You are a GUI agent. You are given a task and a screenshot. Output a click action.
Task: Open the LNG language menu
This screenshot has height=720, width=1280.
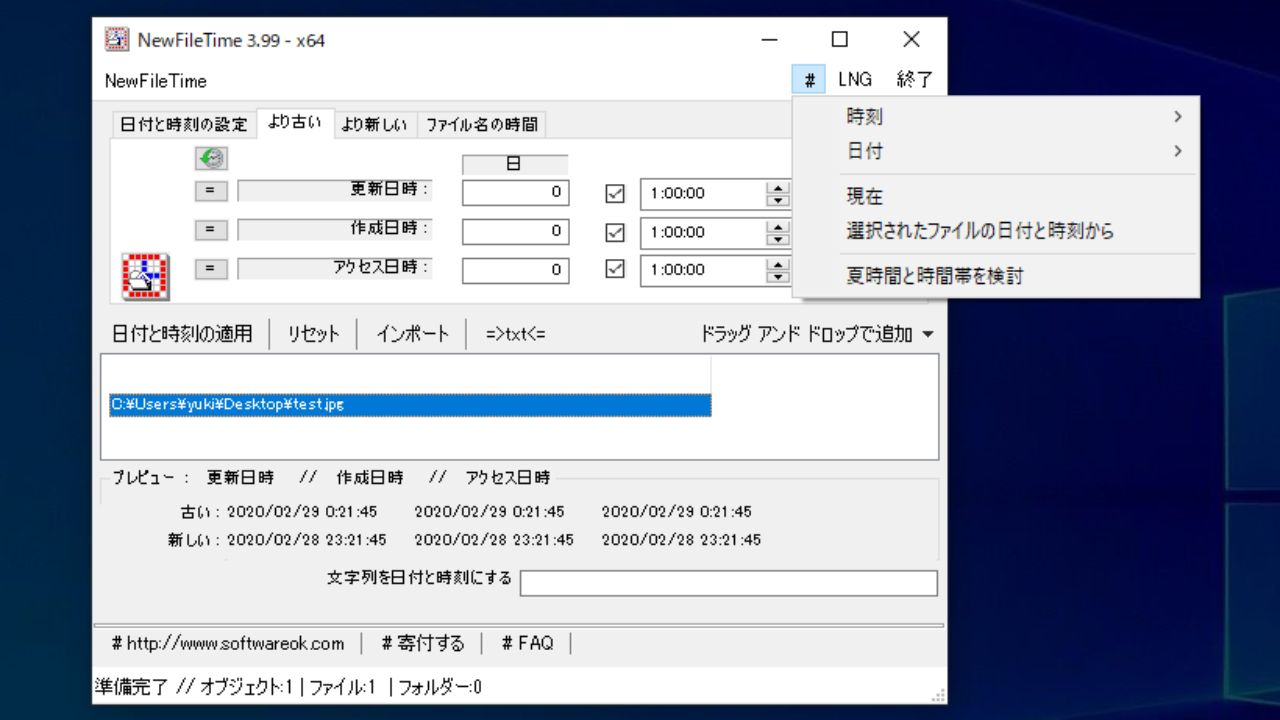855,80
